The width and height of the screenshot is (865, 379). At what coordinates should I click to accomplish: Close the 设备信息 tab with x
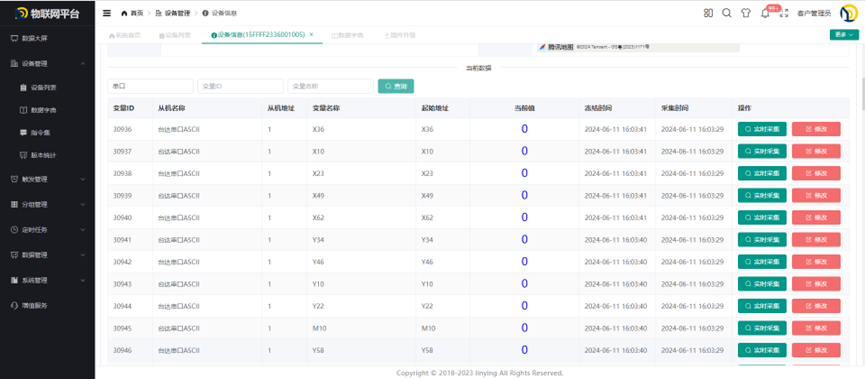point(311,34)
